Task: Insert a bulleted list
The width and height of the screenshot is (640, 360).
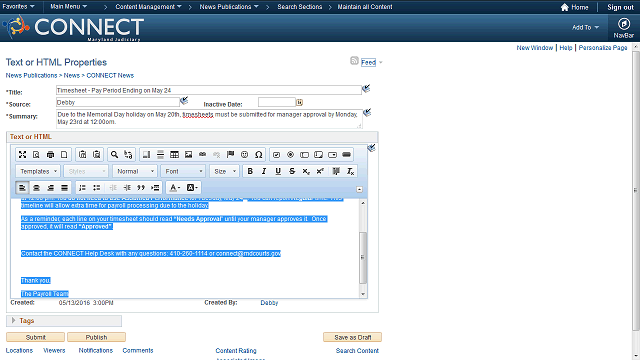Action: pyautogui.click(x=96, y=188)
